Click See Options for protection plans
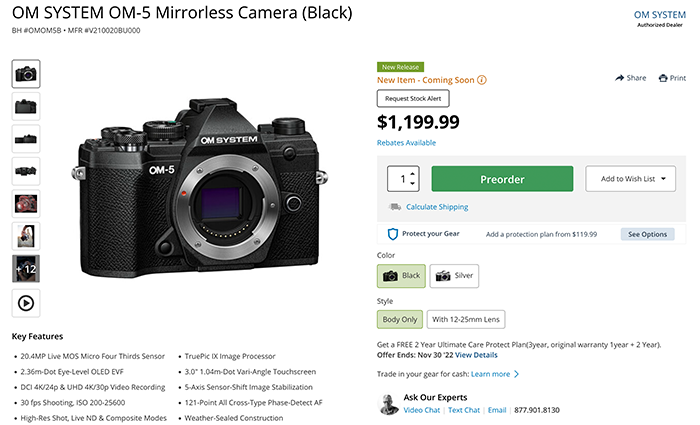The image size is (700, 425). click(x=646, y=234)
